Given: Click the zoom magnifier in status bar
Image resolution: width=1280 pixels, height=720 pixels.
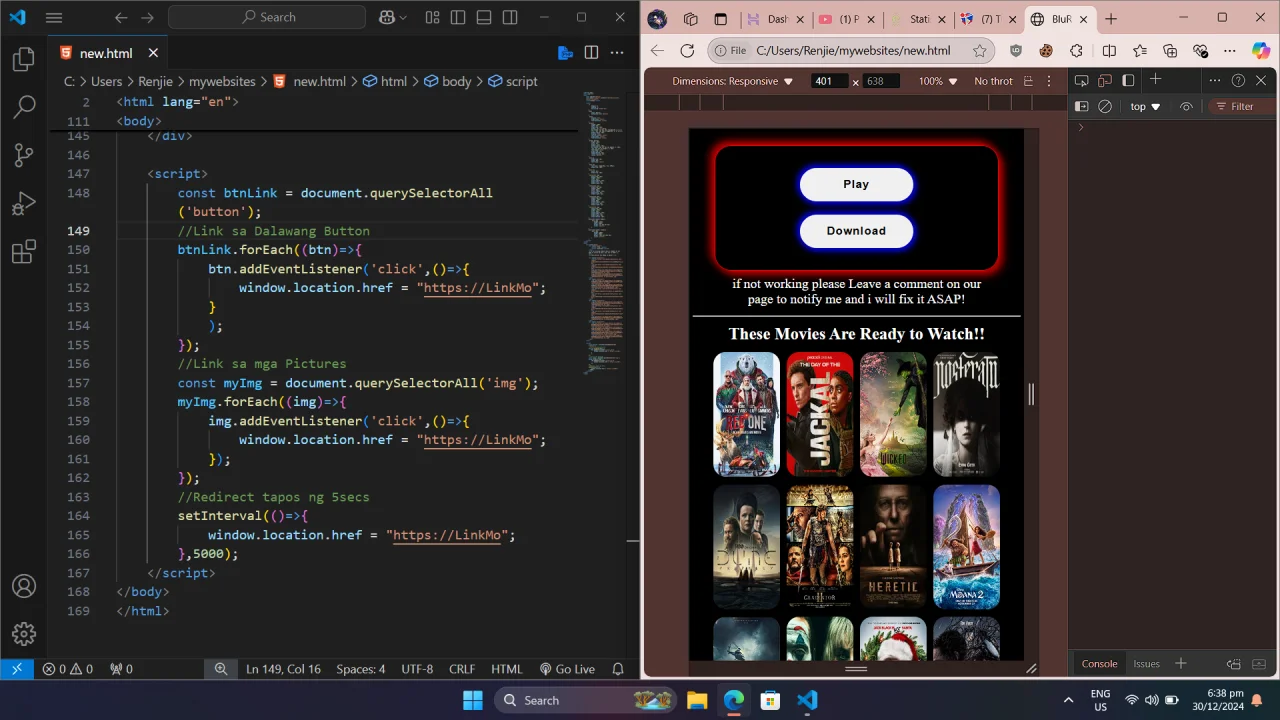Looking at the screenshot, I should [221, 669].
